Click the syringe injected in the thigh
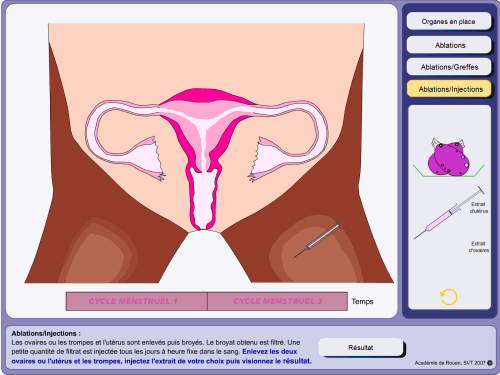The image size is (500, 375). coord(318,240)
